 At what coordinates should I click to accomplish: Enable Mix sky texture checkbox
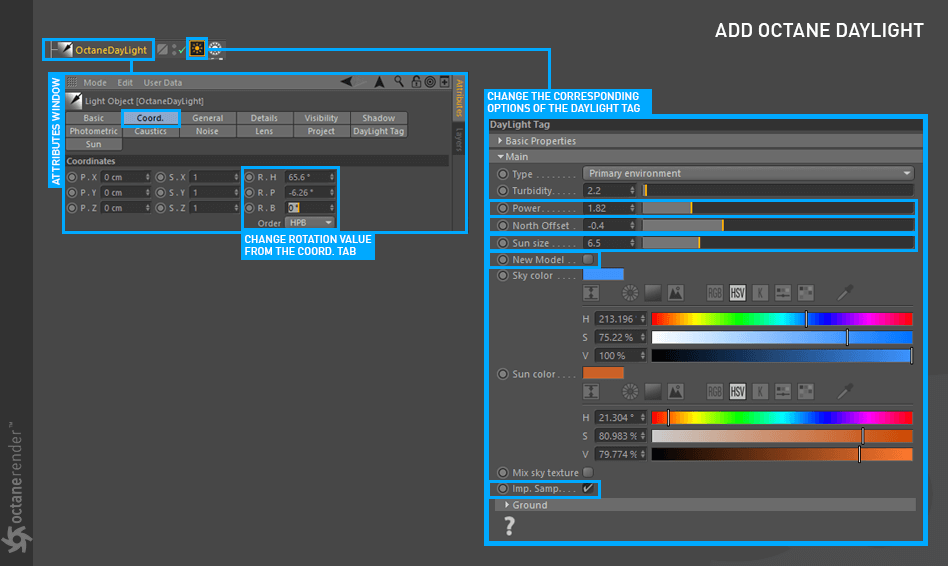tap(588, 472)
